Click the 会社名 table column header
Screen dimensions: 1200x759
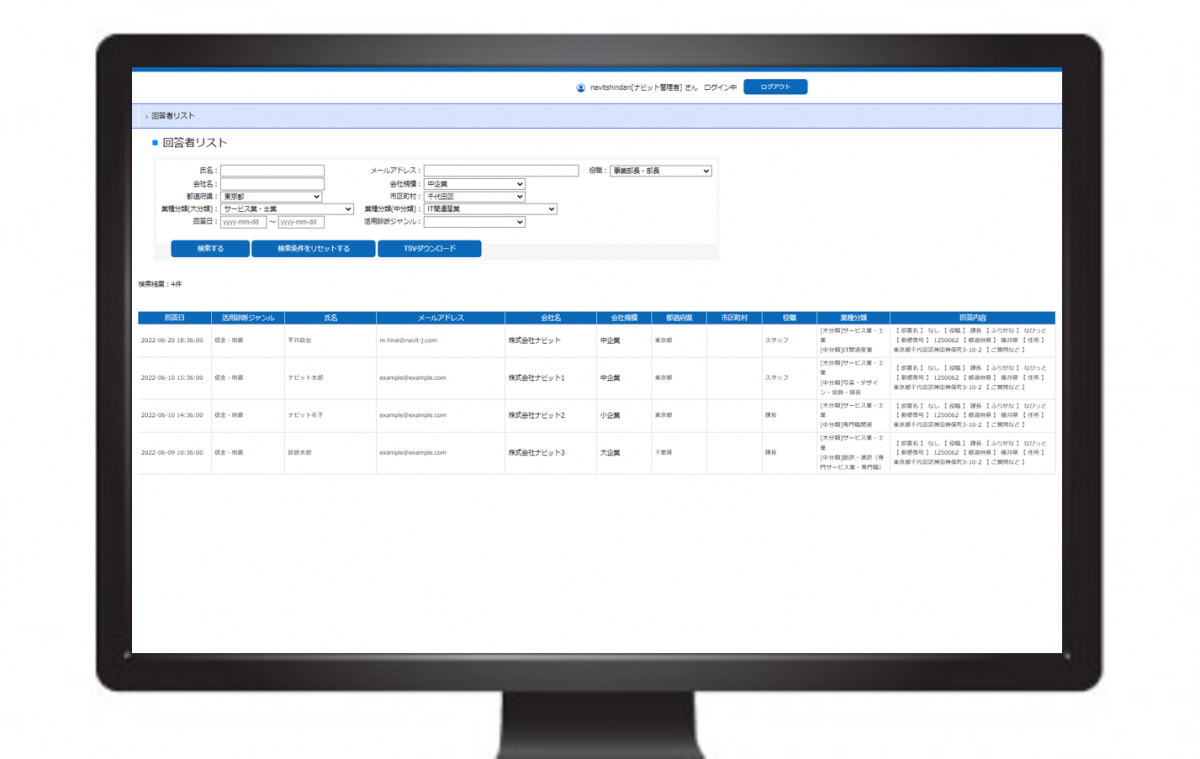pyautogui.click(x=550, y=317)
